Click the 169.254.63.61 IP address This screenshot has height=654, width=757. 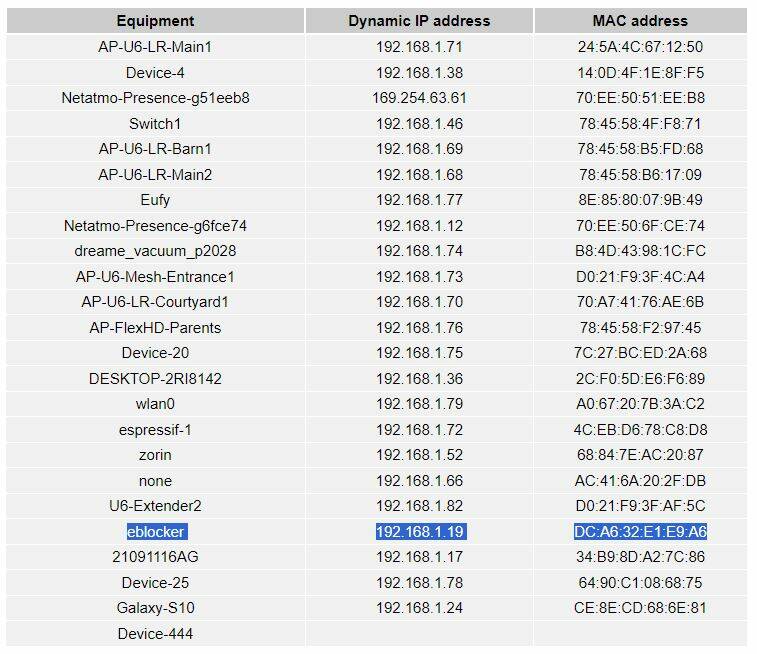pyautogui.click(x=420, y=98)
